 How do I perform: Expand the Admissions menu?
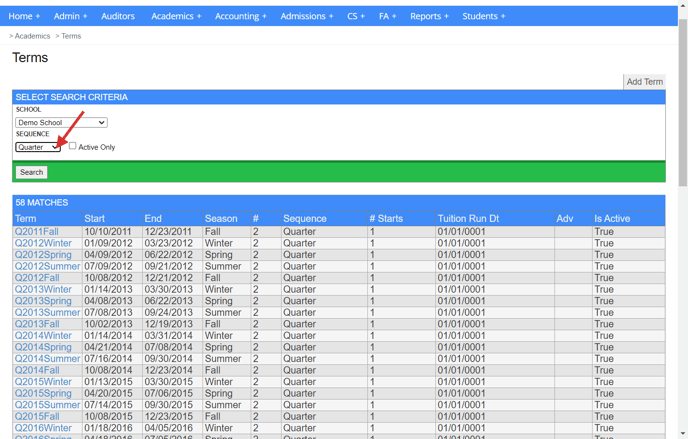pos(307,16)
